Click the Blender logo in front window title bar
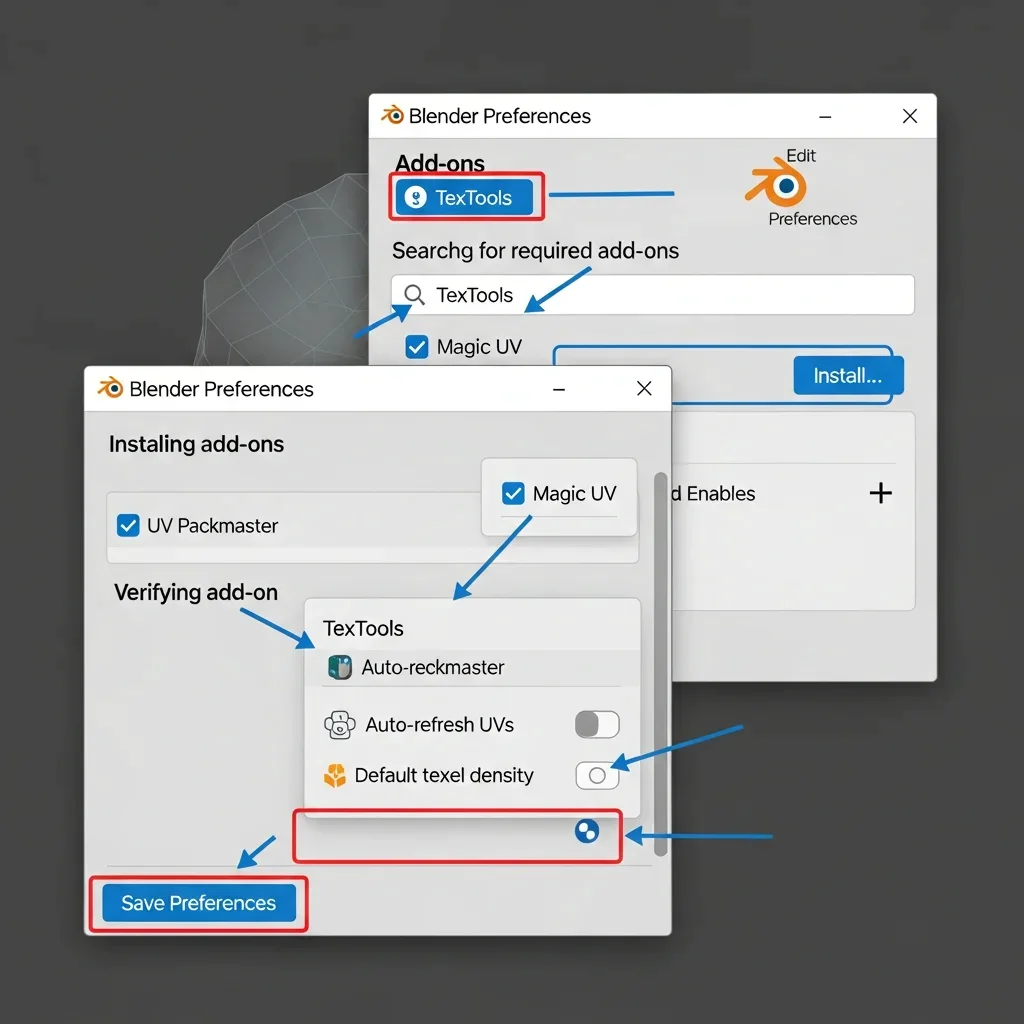The width and height of the screenshot is (1024, 1024). (110, 389)
